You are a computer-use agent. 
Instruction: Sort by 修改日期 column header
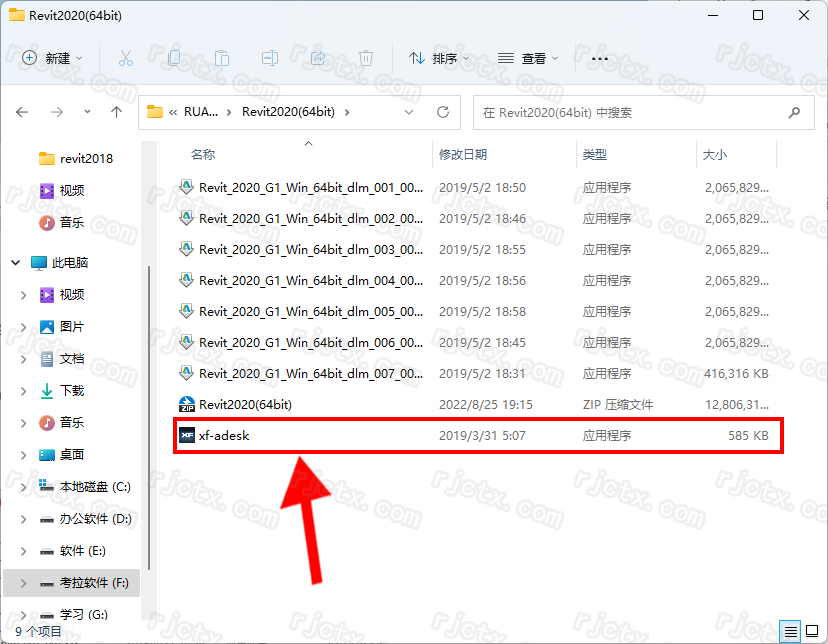[x=463, y=155]
